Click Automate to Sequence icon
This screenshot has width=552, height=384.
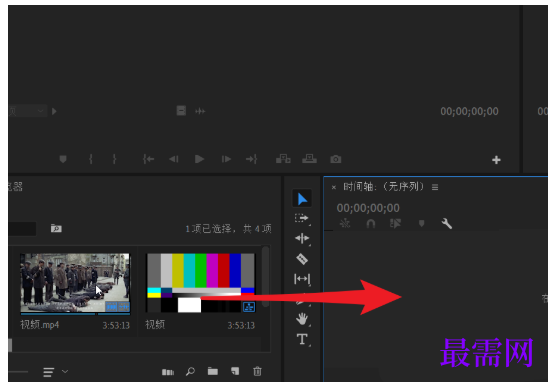click(168, 372)
